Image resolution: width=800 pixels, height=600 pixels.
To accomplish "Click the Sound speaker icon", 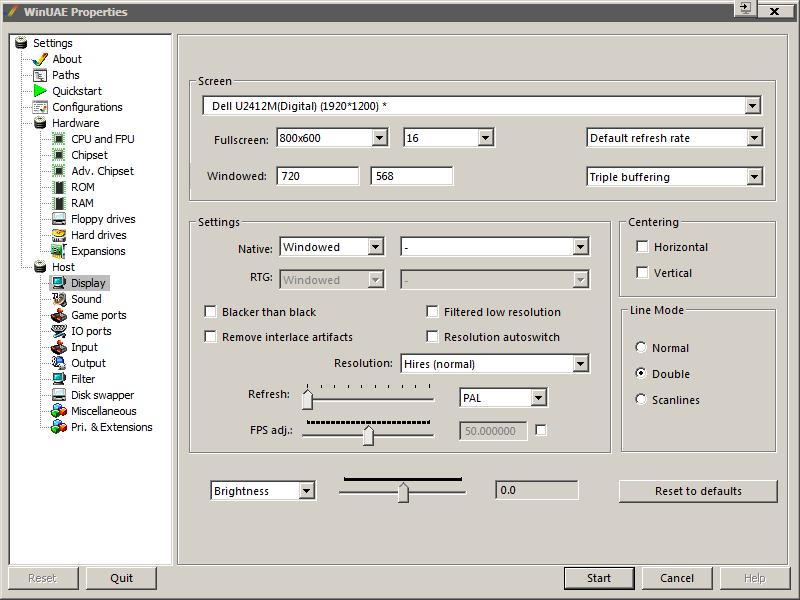I will 59,299.
